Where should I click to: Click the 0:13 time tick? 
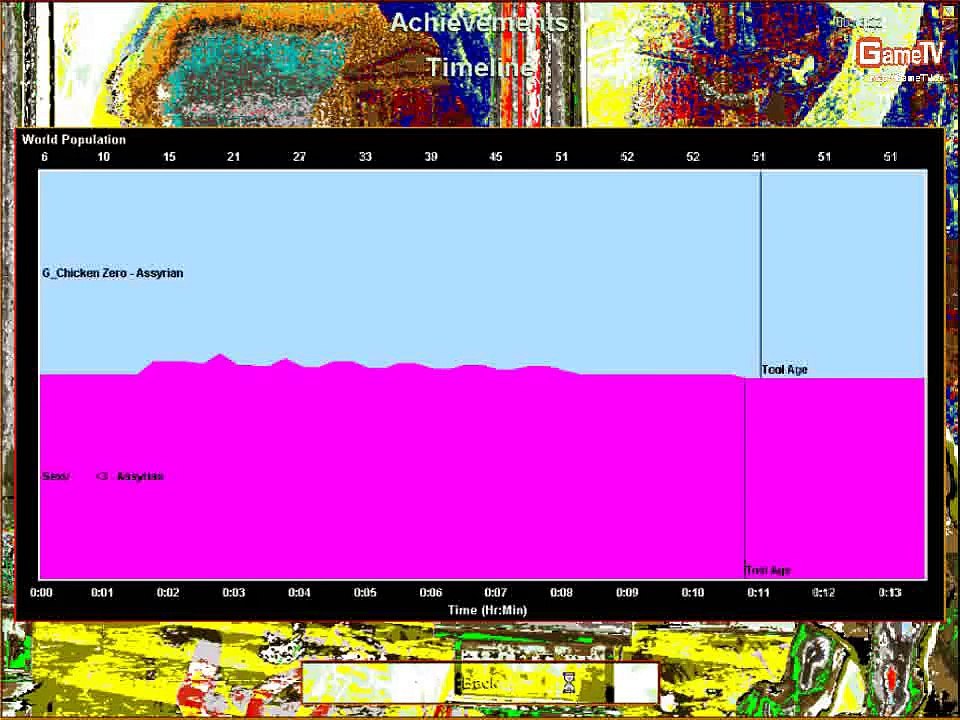point(890,593)
